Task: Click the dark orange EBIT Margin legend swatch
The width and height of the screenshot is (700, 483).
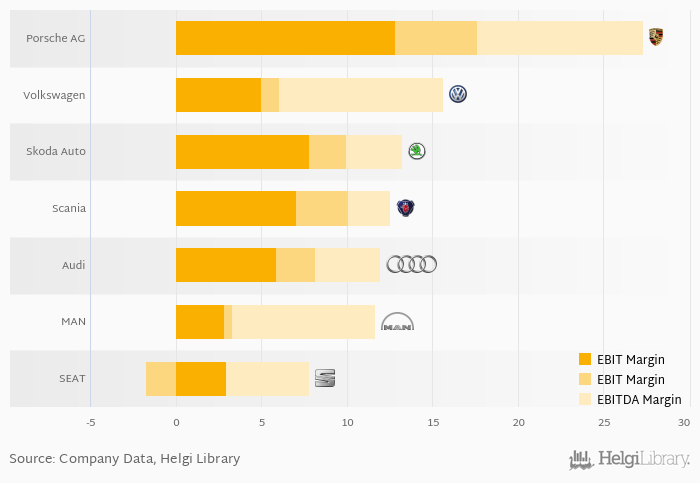Action: [584, 359]
